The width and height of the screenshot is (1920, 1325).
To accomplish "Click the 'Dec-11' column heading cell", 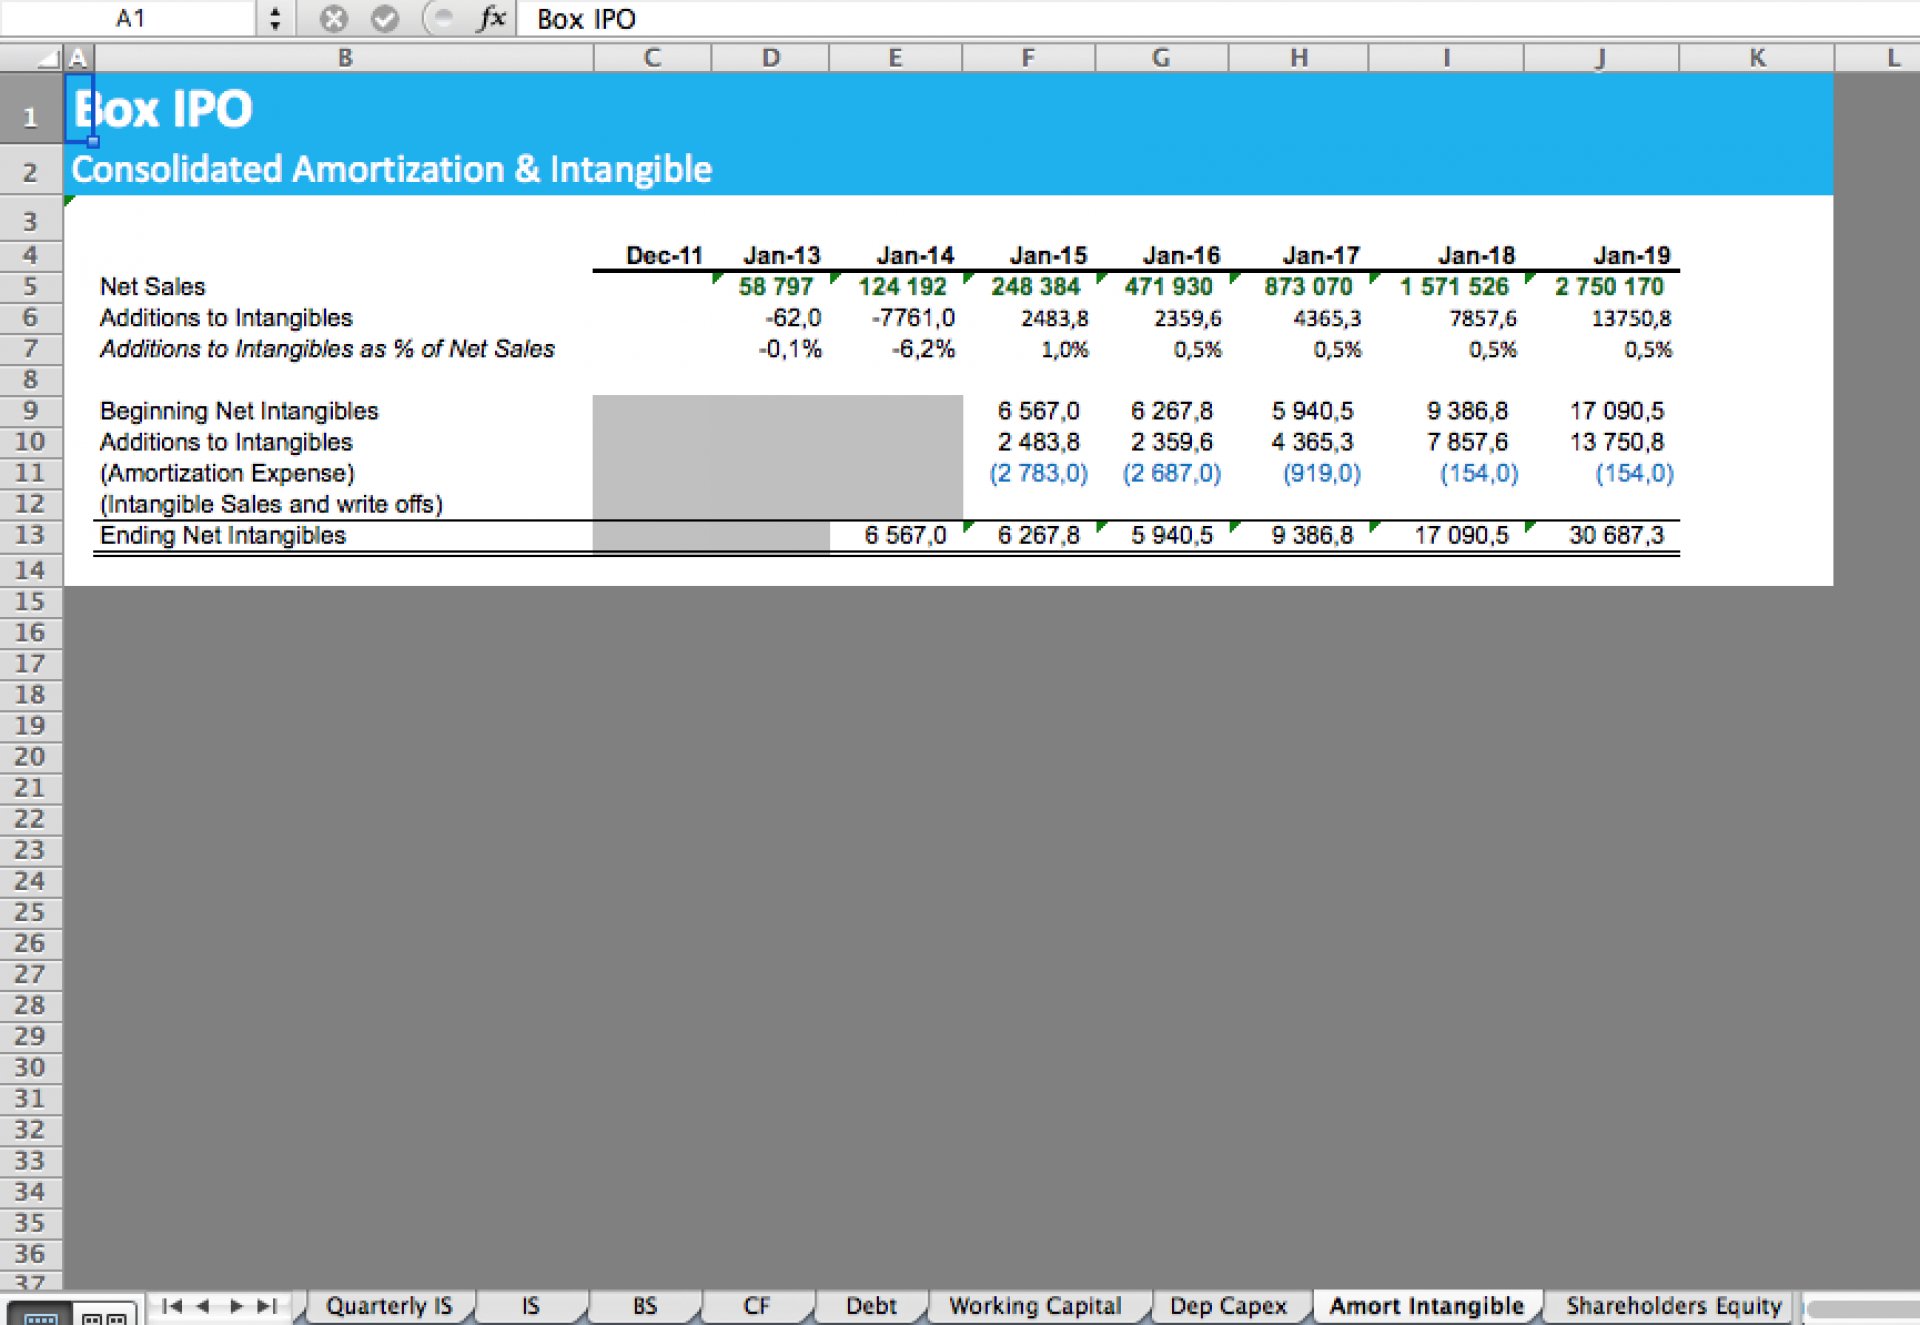I will (664, 256).
